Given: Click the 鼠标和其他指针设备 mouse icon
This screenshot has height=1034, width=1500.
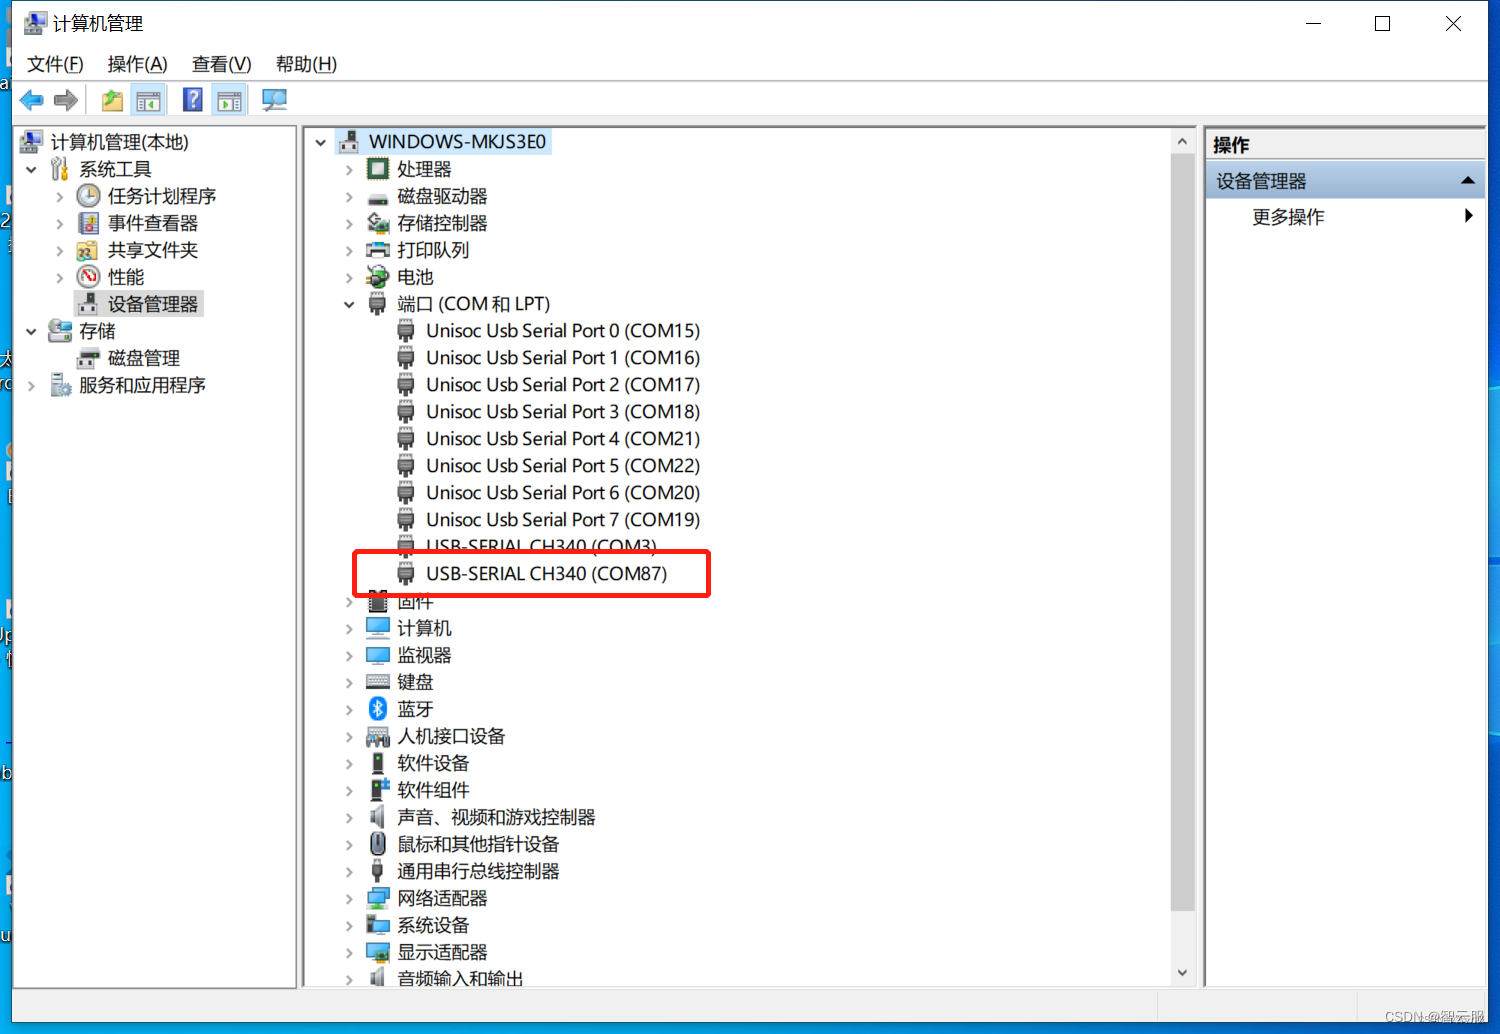Looking at the screenshot, I should click(x=378, y=844).
